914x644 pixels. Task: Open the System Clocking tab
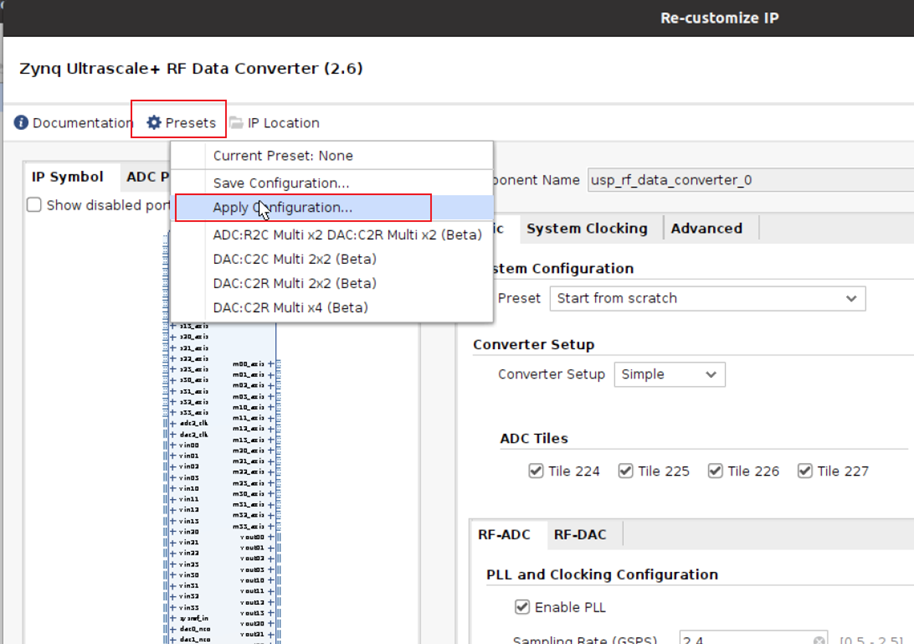point(589,228)
